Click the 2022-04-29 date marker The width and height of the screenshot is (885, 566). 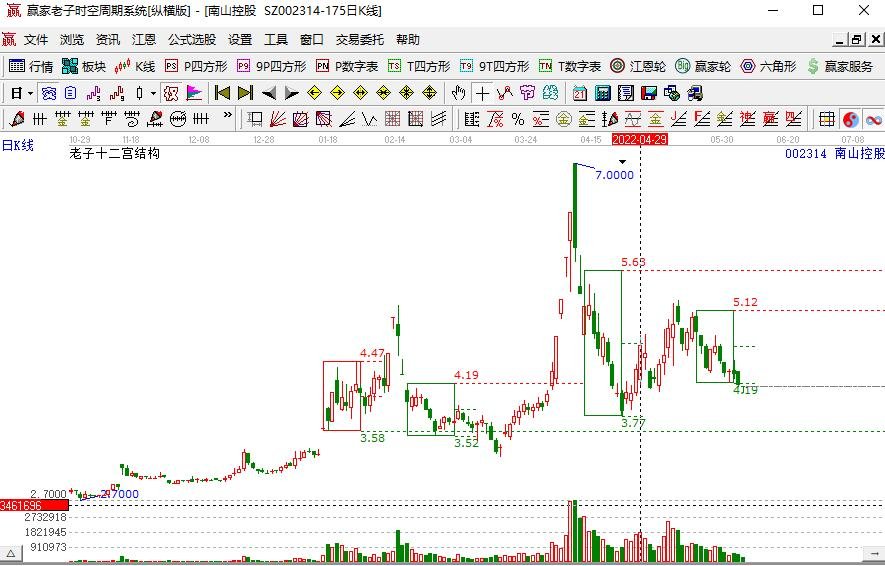[x=640, y=139]
